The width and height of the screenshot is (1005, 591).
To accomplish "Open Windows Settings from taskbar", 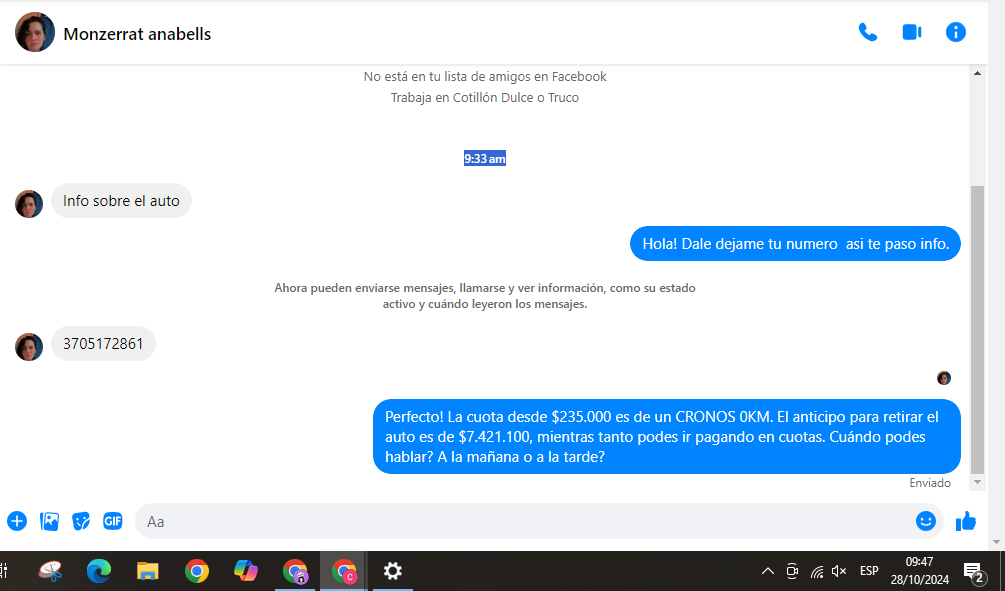I will 393,571.
